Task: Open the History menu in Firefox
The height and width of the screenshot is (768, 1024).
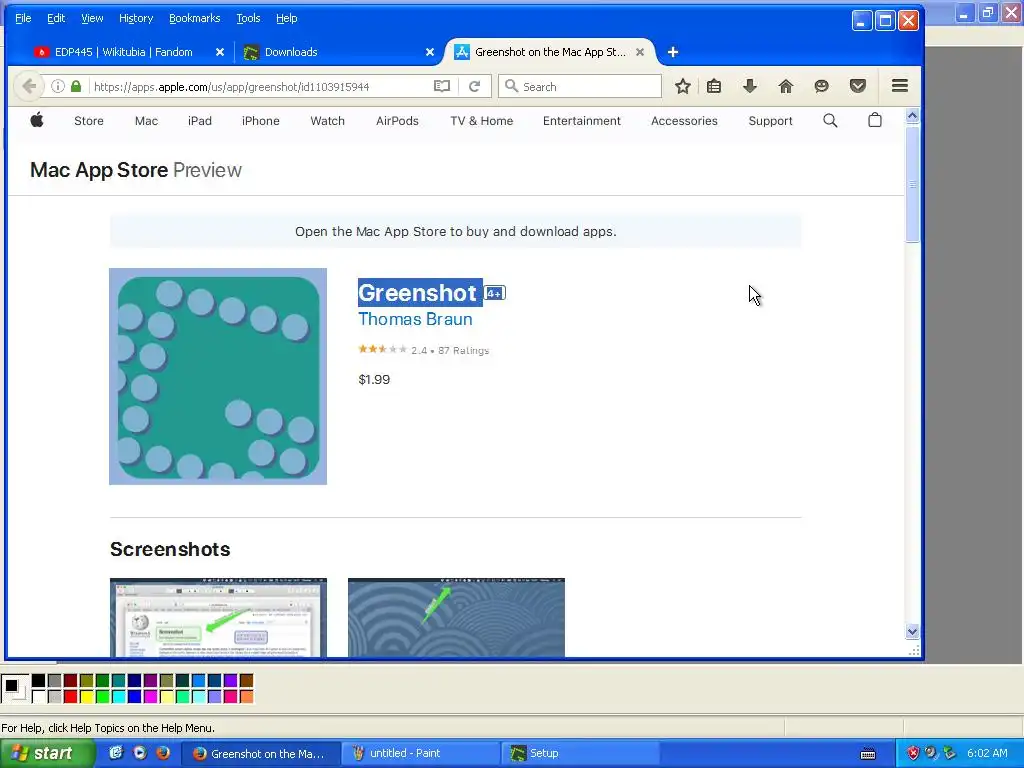Action: click(x=136, y=18)
